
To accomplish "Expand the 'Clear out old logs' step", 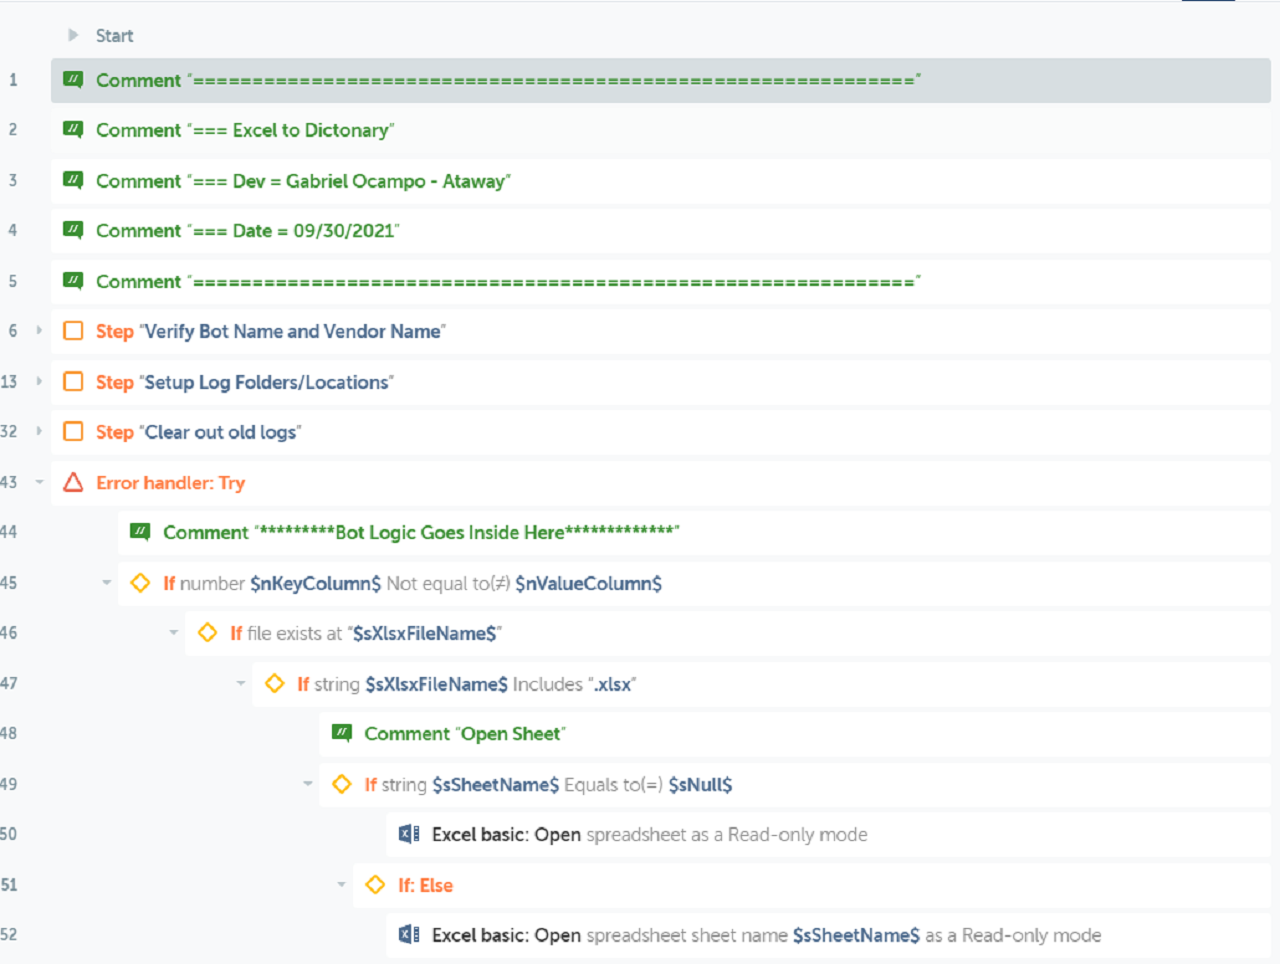I will coord(39,431).
